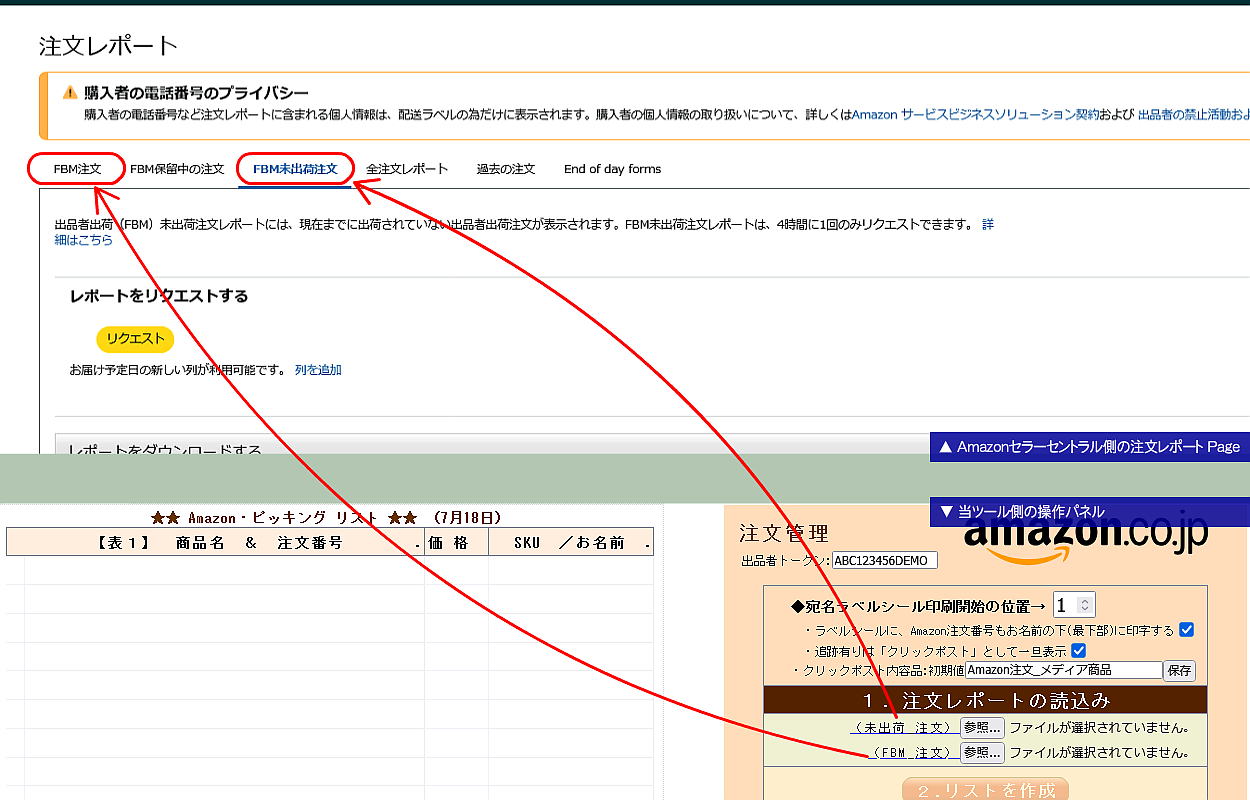Open the End of day forms tab
The height and width of the screenshot is (800, 1250).
612,169
